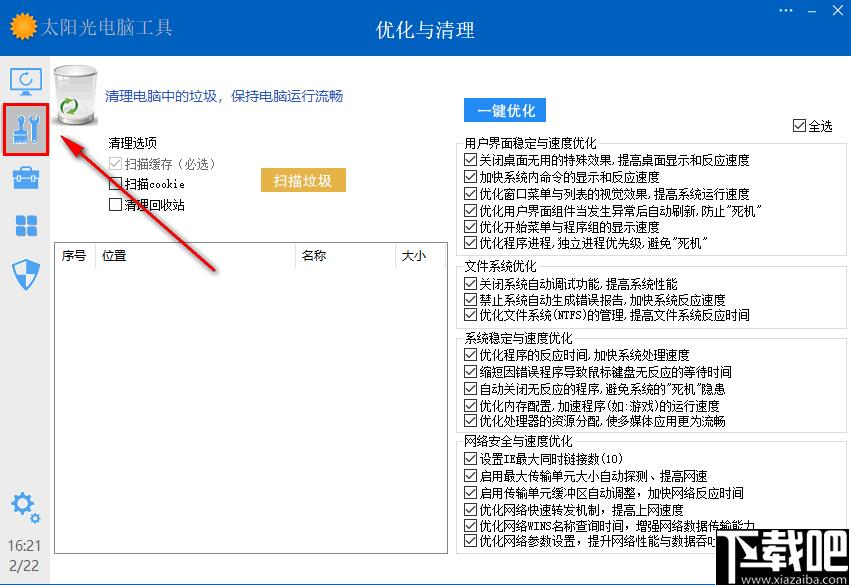Click 文件系统优化 group title
The image size is (851, 585).
(x=500, y=266)
